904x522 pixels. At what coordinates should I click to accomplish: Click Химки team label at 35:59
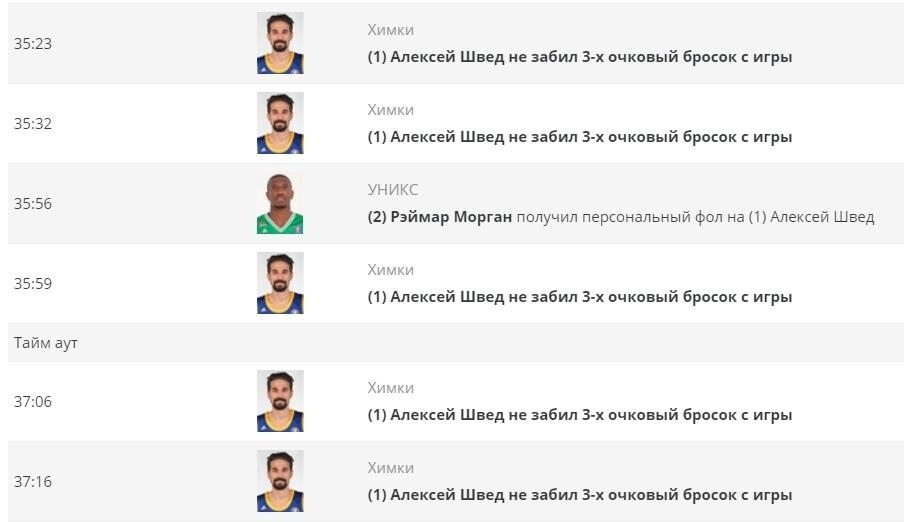point(390,270)
